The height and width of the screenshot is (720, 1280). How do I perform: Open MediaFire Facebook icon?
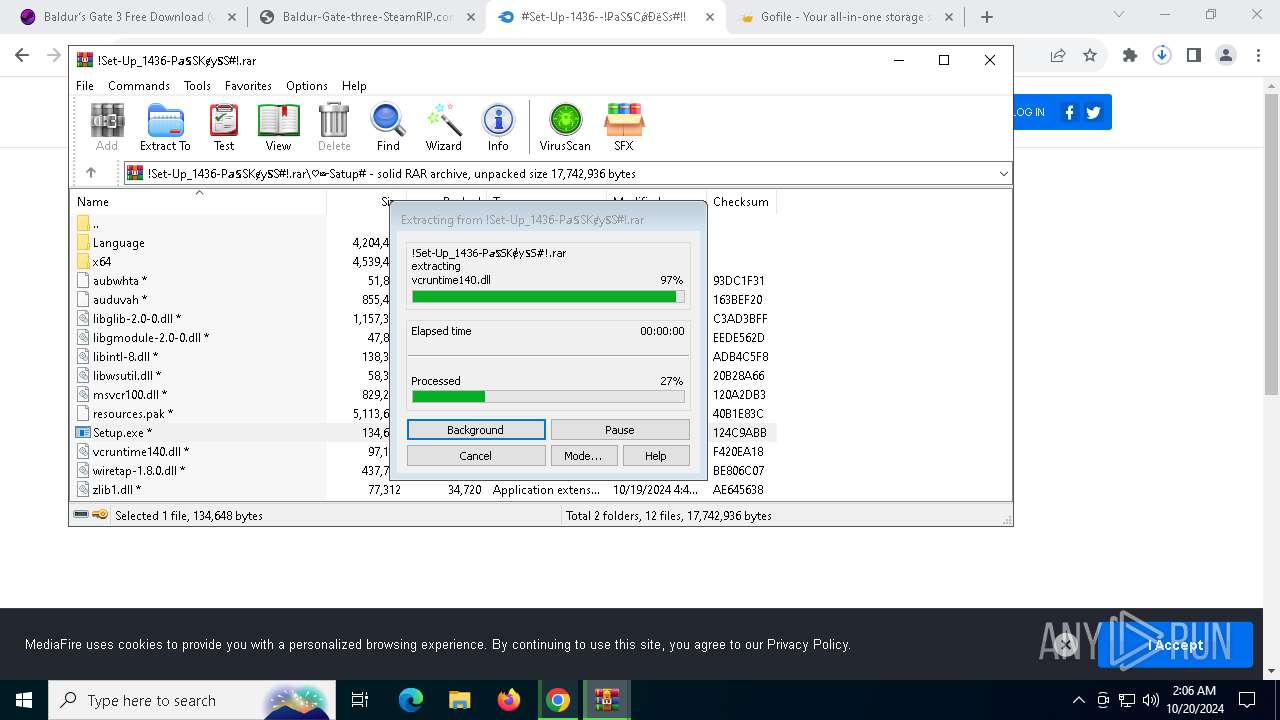pyautogui.click(x=1069, y=112)
